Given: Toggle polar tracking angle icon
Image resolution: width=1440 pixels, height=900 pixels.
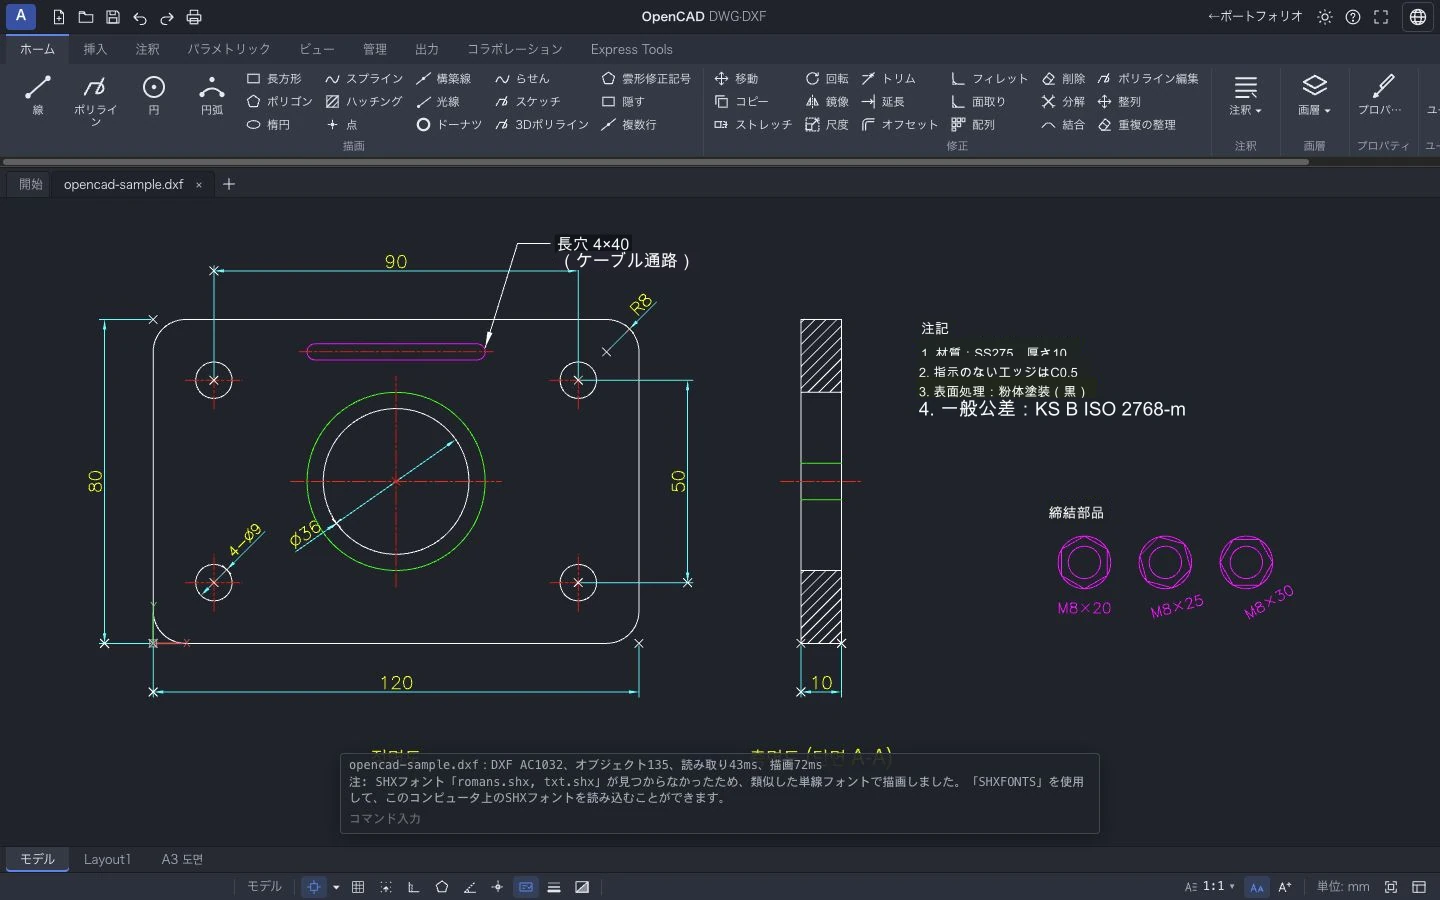Looking at the screenshot, I should coord(470,887).
